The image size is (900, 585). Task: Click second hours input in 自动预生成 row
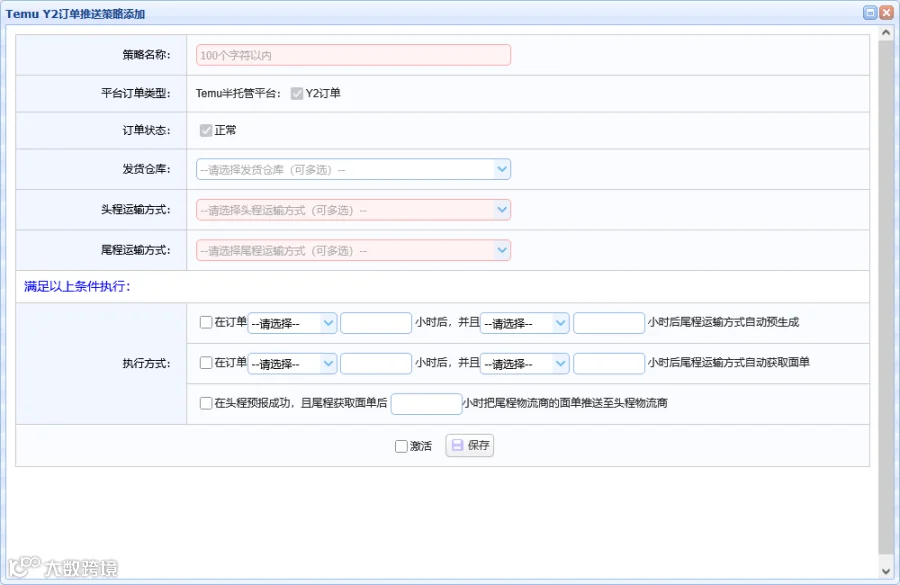coord(609,323)
